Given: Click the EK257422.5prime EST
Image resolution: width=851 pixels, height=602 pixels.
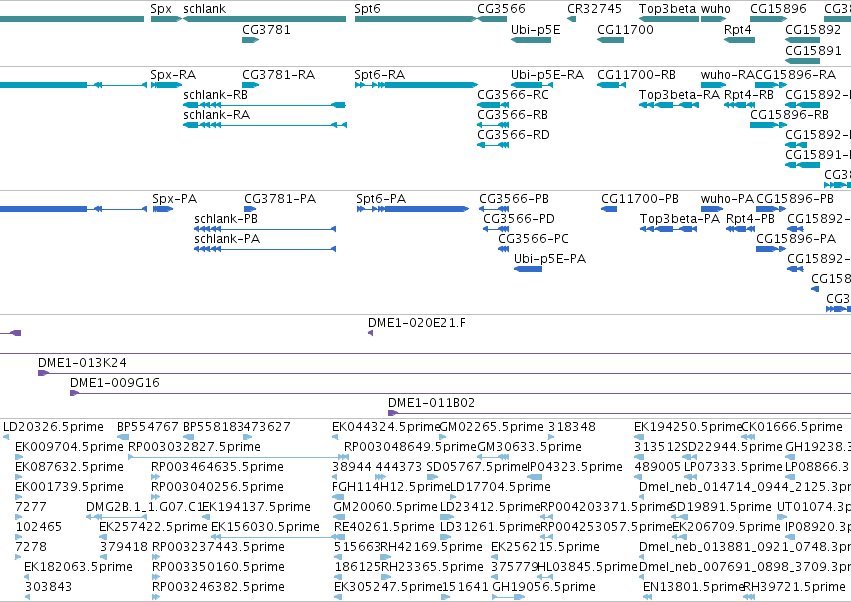Looking at the screenshot, I should pyautogui.click(x=103, y=537).
